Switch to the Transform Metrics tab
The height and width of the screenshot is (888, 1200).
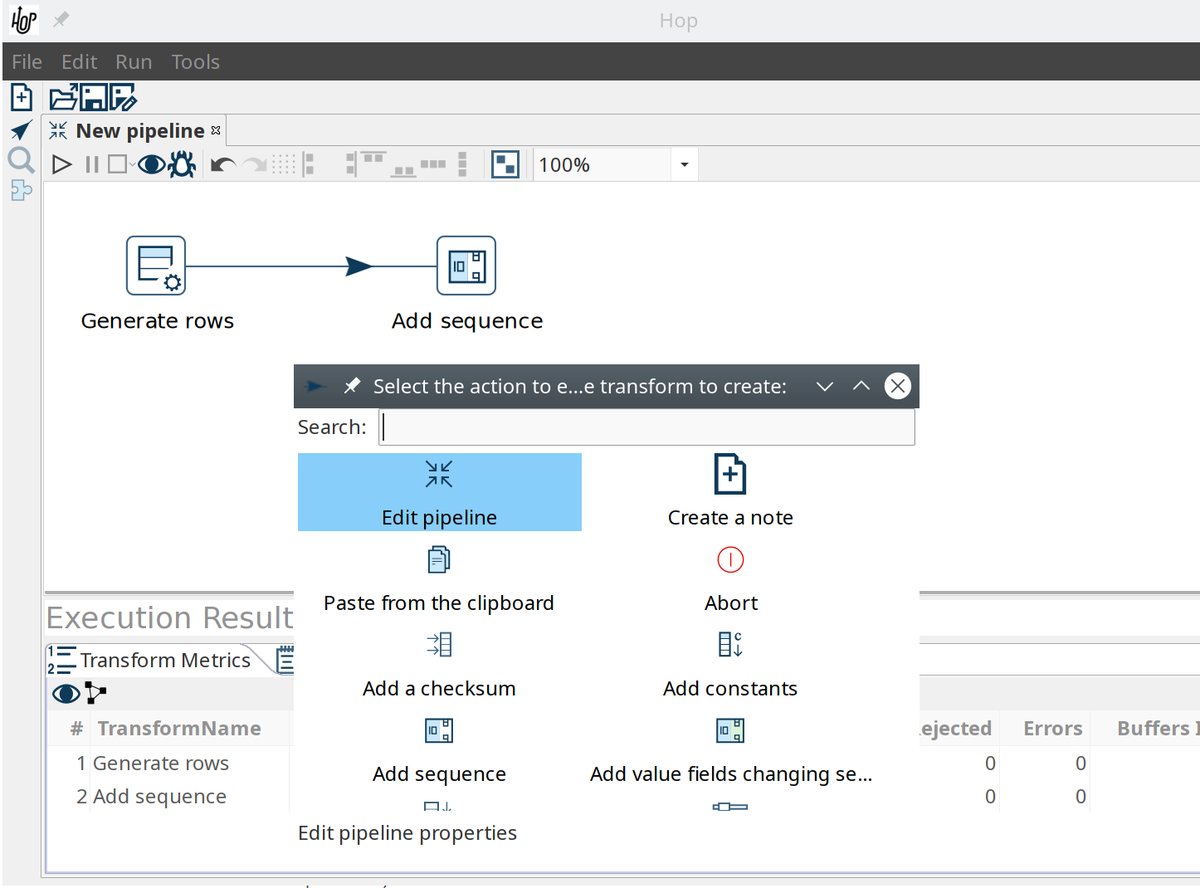tap(150, 660)
